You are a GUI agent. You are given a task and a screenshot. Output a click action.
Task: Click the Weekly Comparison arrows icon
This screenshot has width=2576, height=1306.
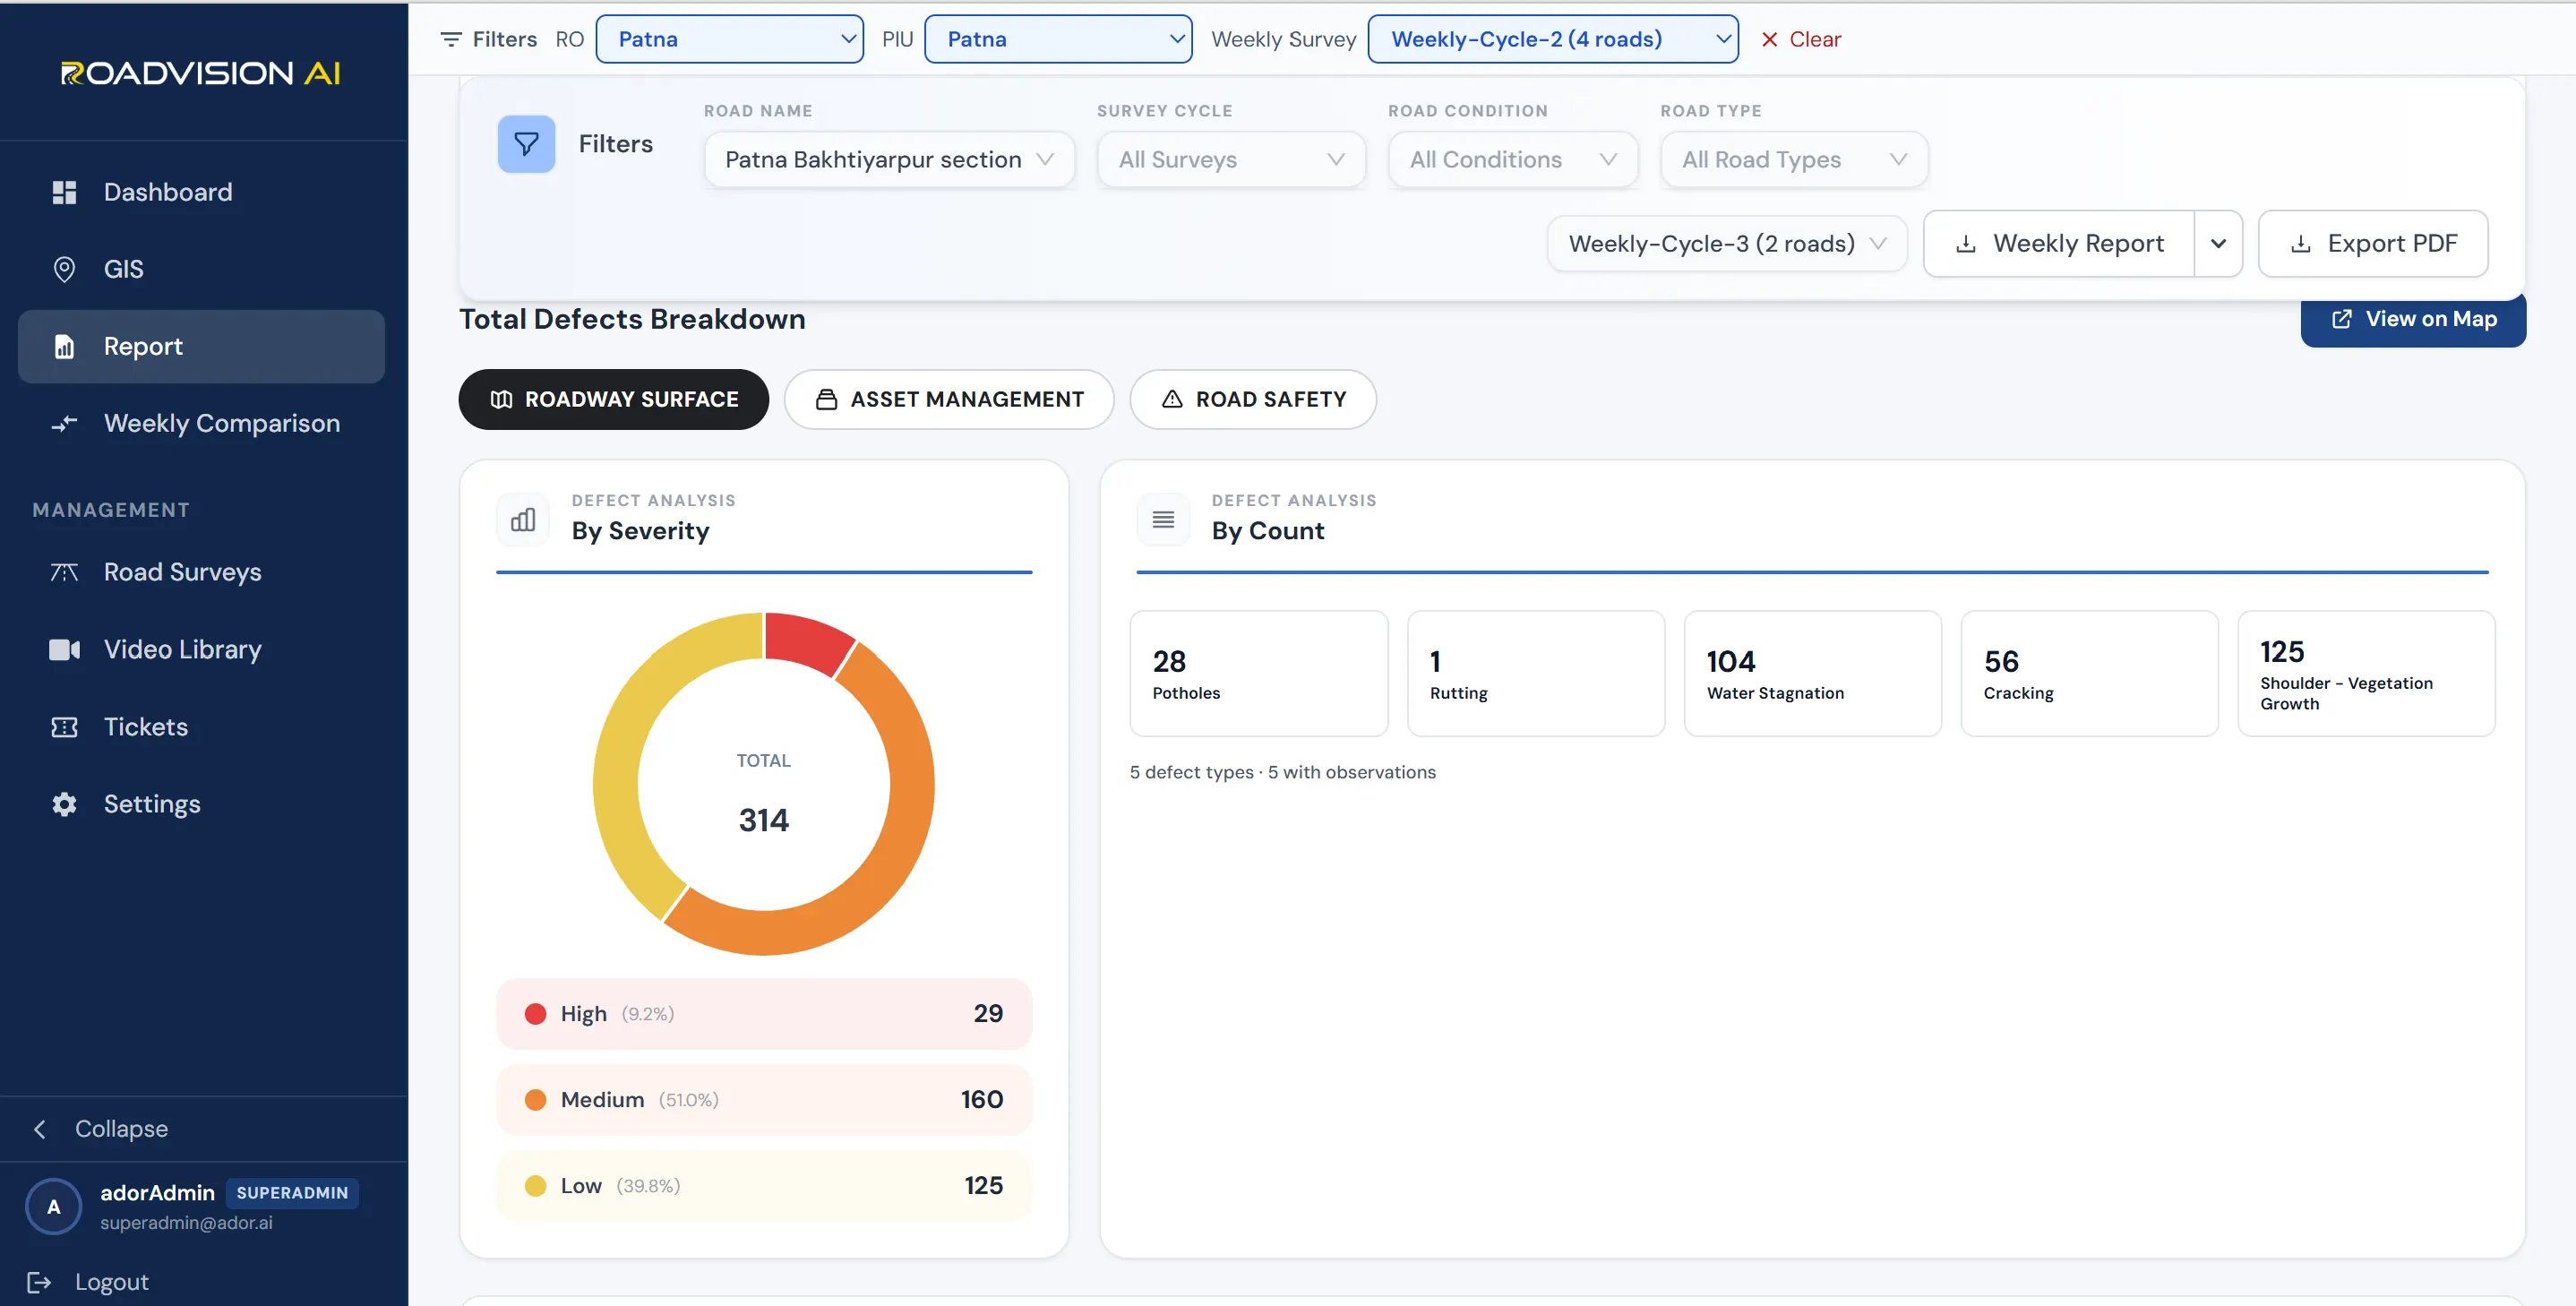(64, 424)
